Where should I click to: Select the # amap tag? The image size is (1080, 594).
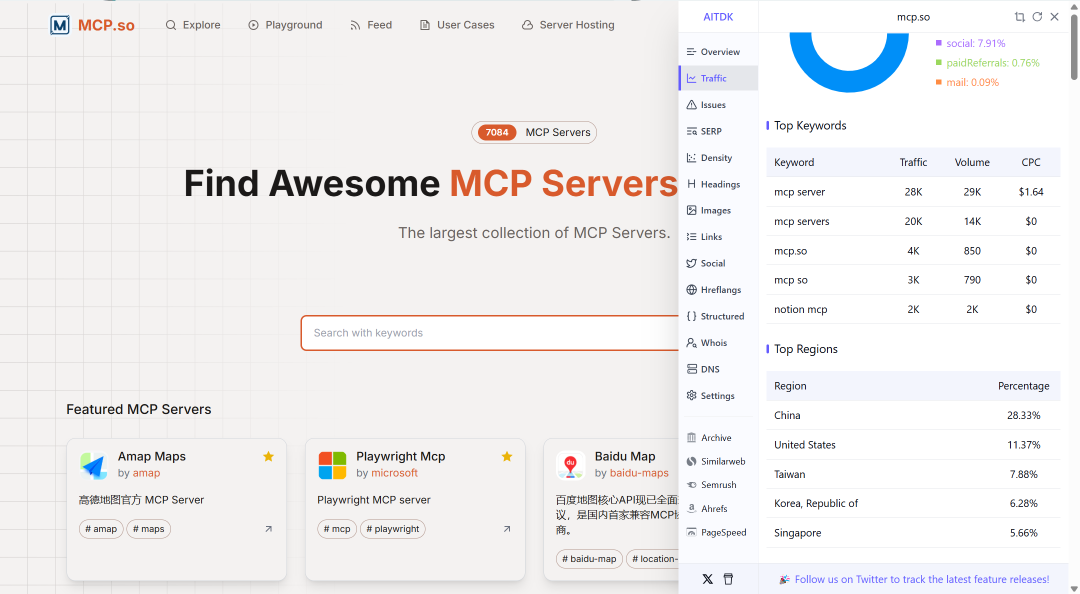point(101,529)
